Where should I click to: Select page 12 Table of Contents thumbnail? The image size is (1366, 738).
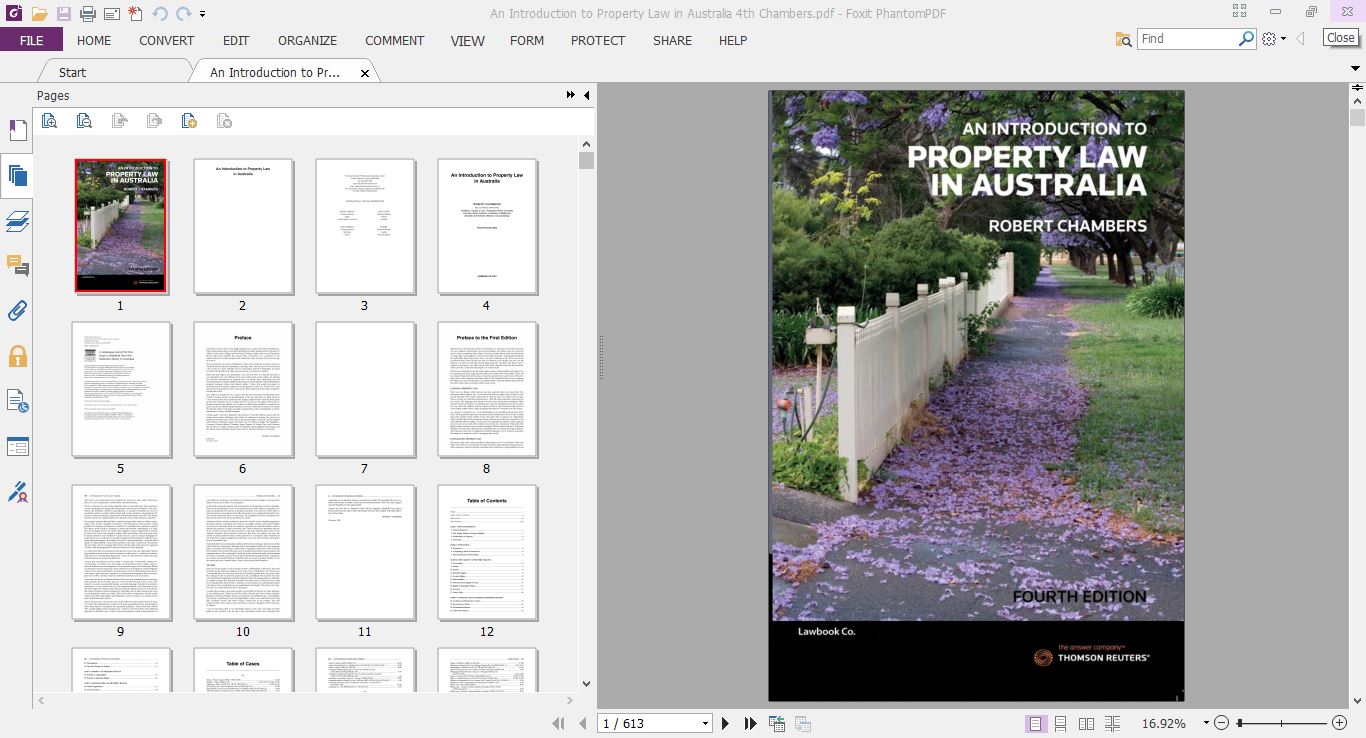[487, 553]
